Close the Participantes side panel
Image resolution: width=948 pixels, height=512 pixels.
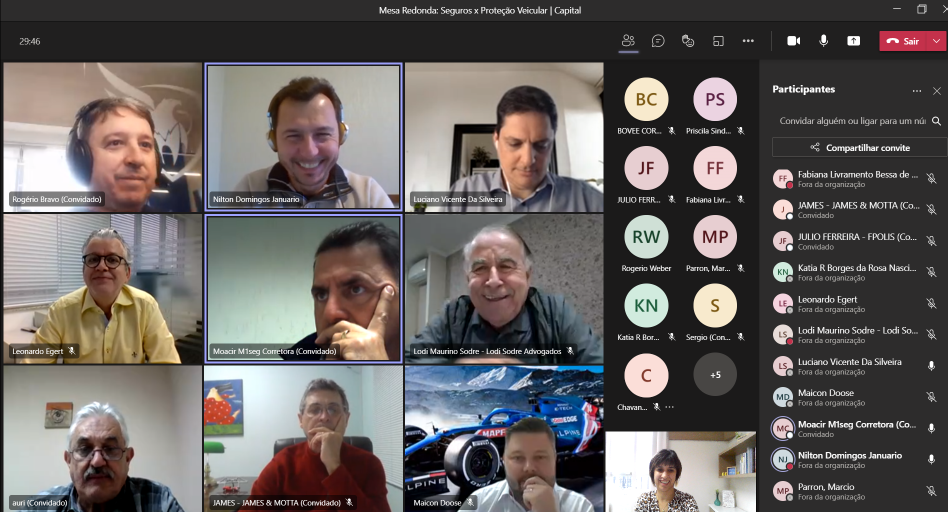tap(937, 90)
